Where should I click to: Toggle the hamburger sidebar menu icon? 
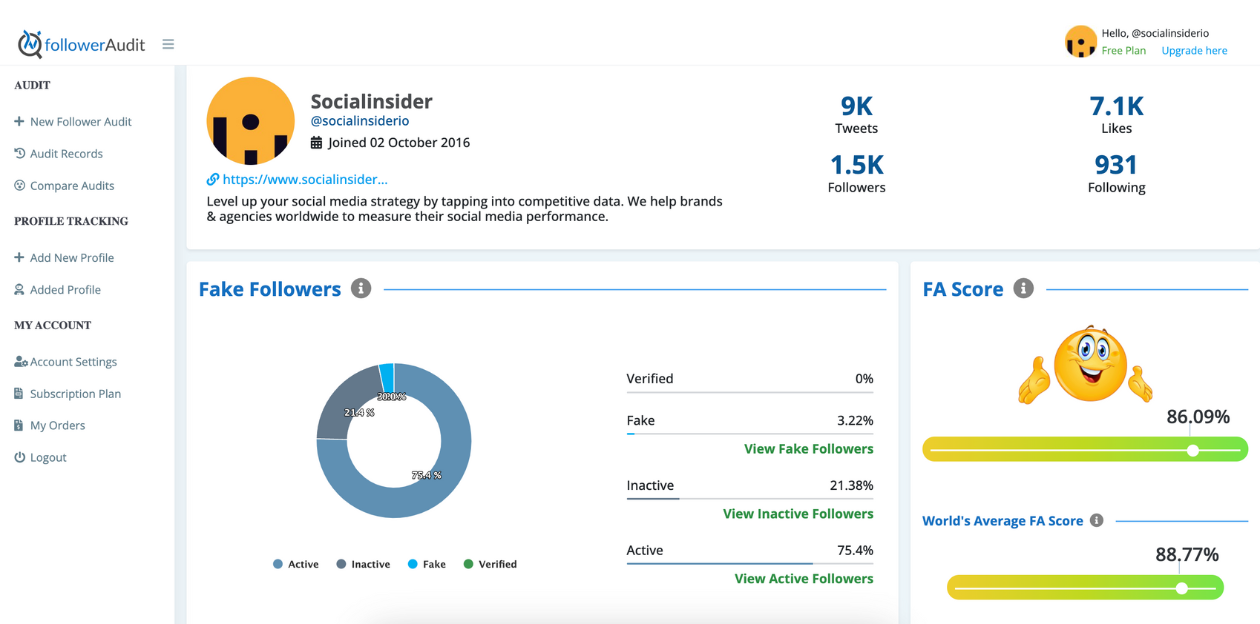click(168, 44)
